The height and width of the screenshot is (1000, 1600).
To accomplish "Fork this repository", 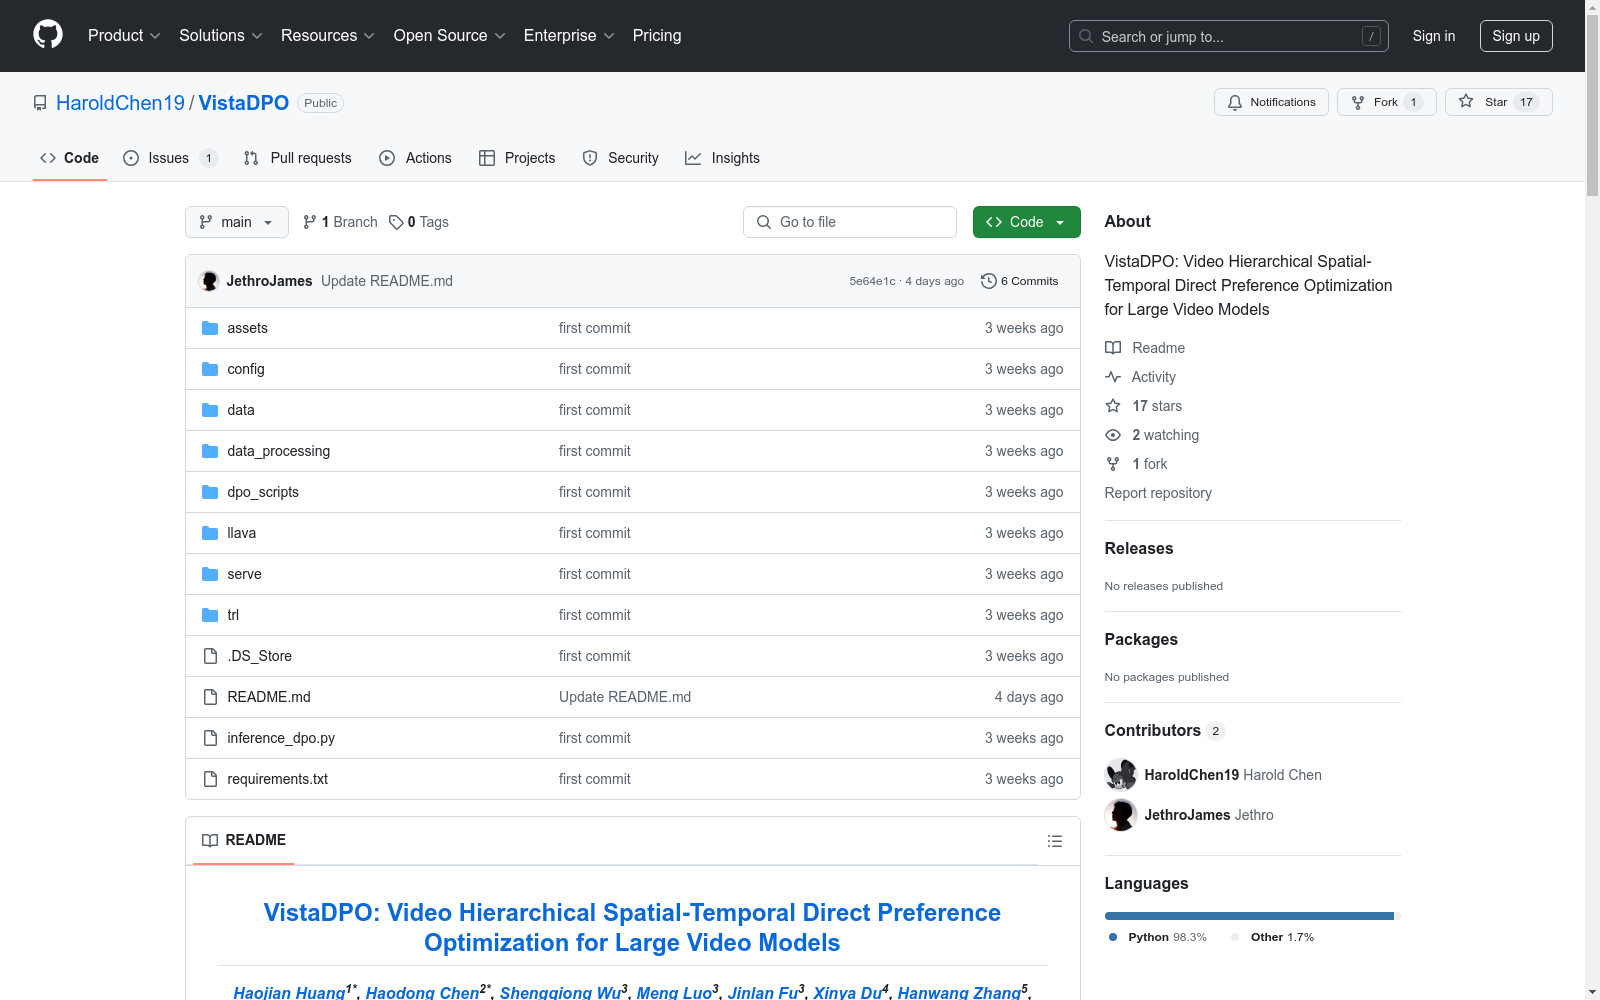I will (x=1386, y=102).
